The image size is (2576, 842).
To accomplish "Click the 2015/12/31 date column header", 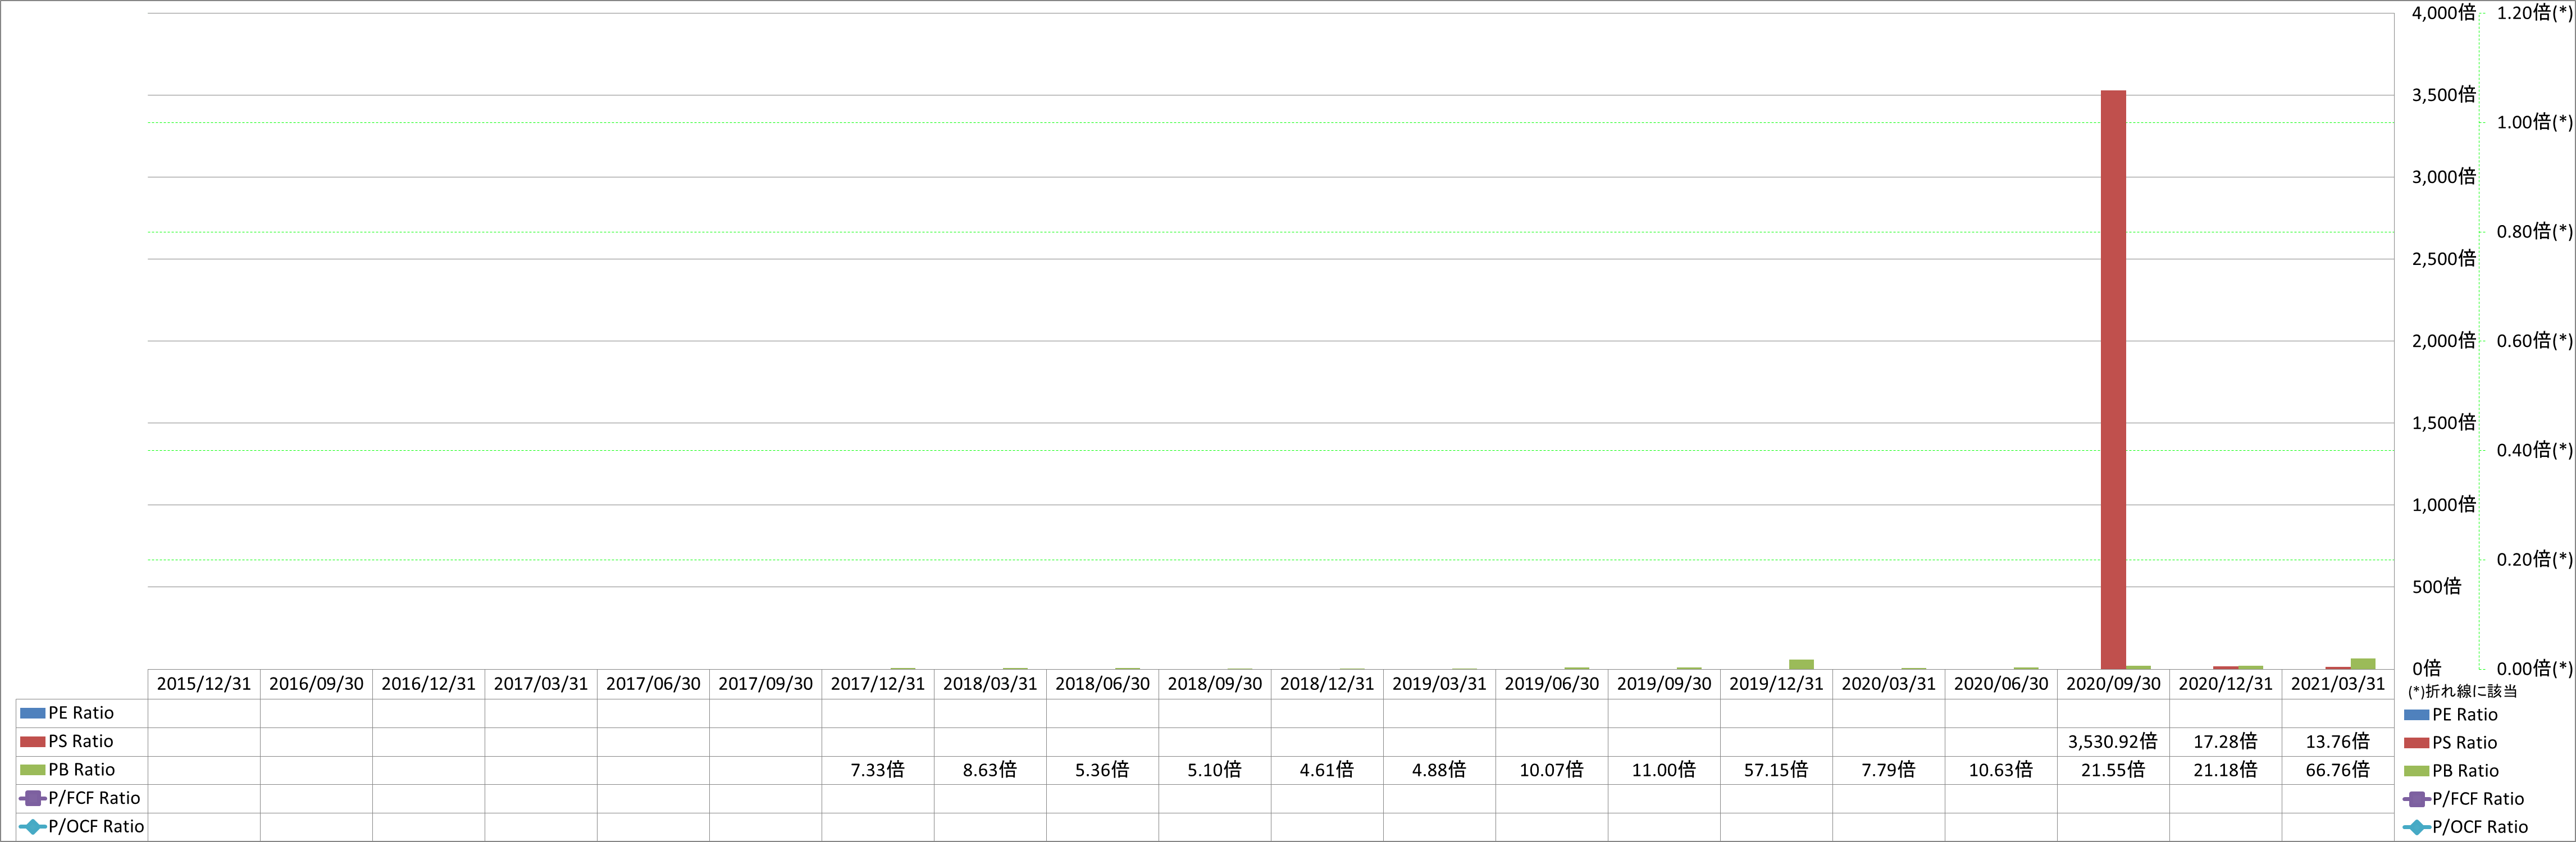I will pos(204,684).
